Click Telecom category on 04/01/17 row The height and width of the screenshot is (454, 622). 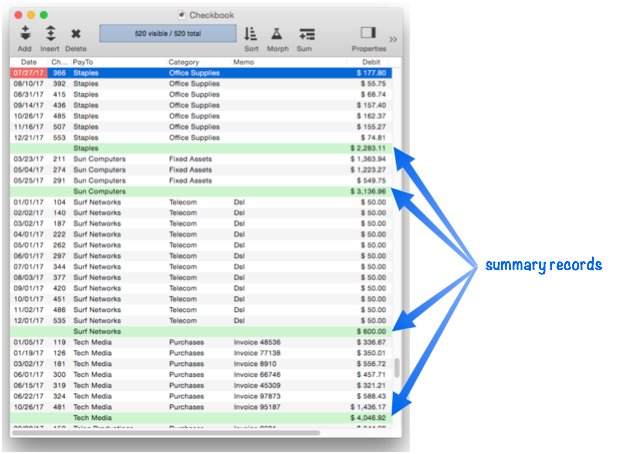(x=183, y=234)
